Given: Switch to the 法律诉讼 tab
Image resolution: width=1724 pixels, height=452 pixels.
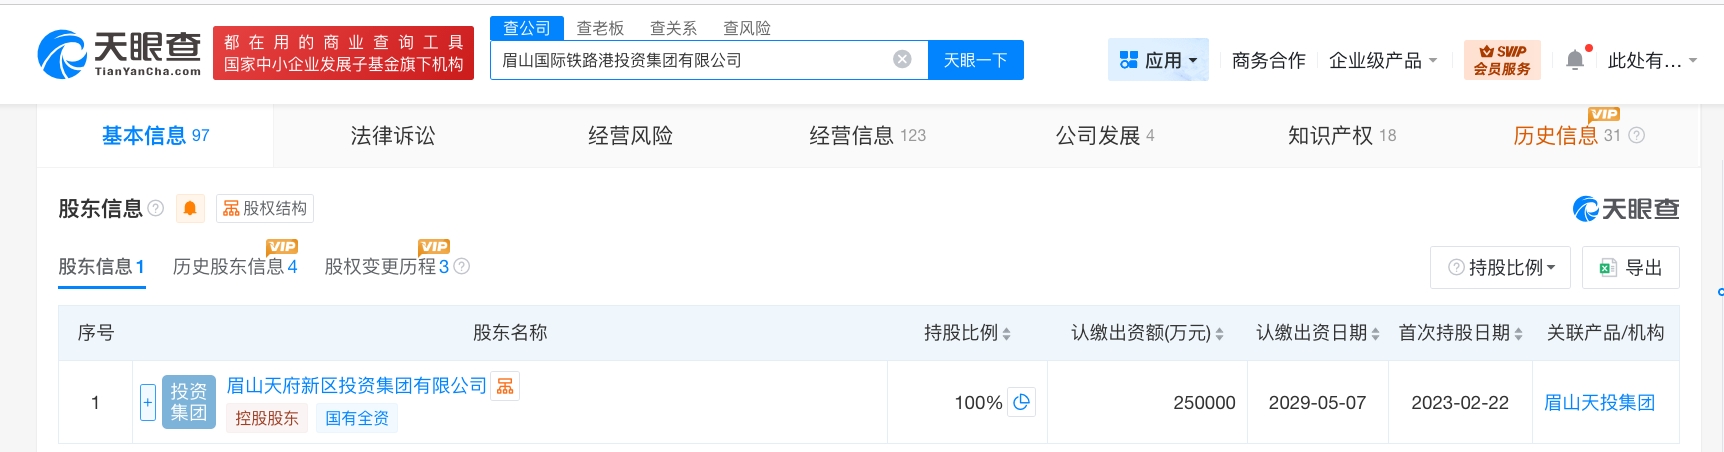Looking at the screenshot, I should 393,136.
